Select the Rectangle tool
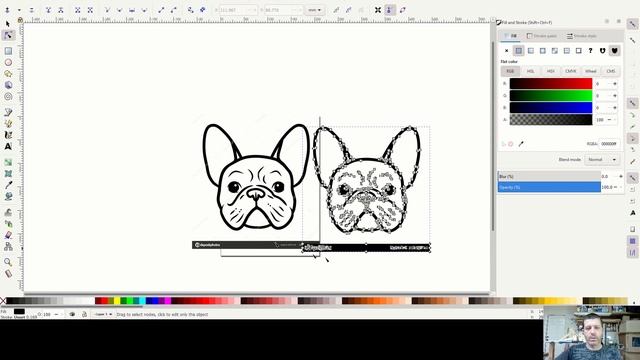The image size is (640, 360). pyautogui.click(x=8, y=51)
